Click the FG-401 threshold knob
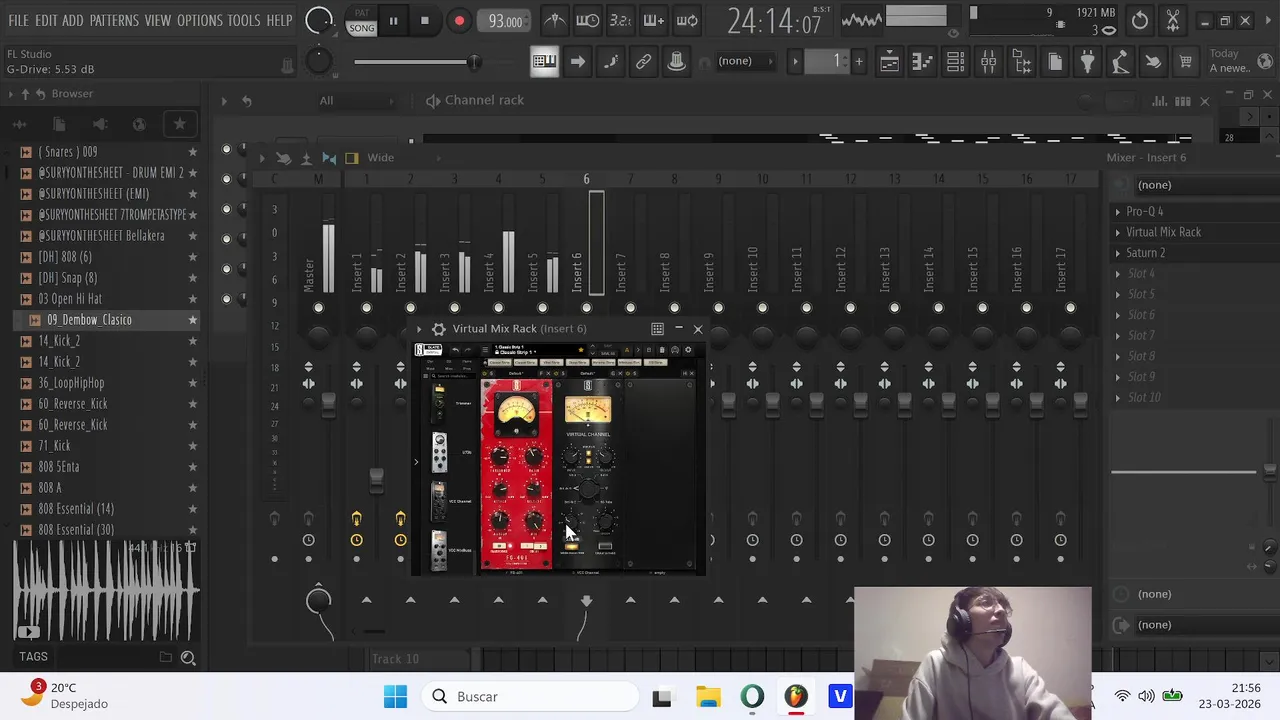 pyautogui.click(x=499, y=458)
